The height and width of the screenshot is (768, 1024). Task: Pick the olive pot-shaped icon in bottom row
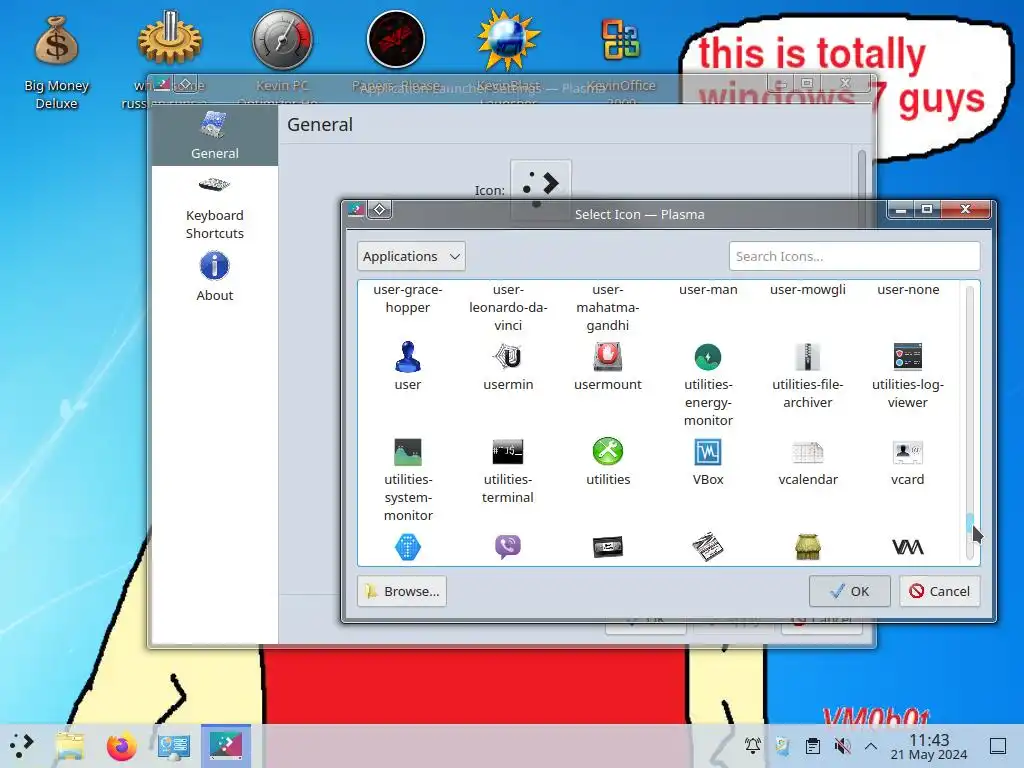(x=808, y=547)
